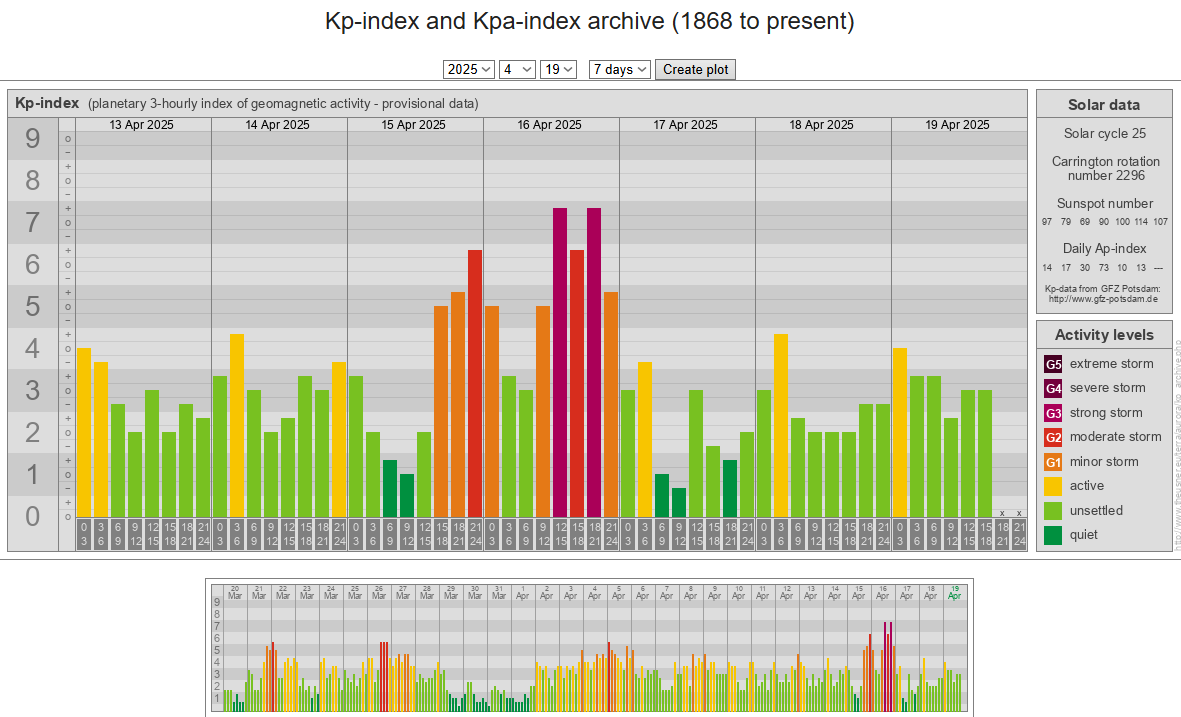Viewport: 1181px width, 717px height.
Task: Click the 16 Apr 2025 date header
Action: tap(549, 125)
